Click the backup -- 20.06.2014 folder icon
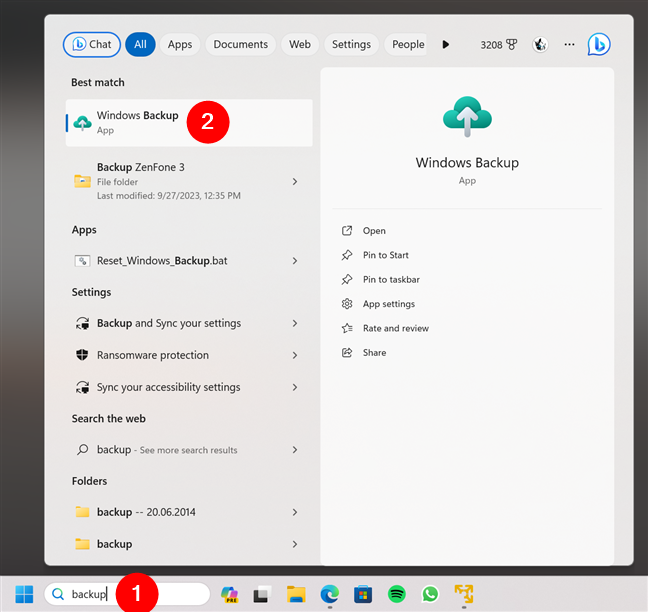The image size is (648, 612). [82, 512]
